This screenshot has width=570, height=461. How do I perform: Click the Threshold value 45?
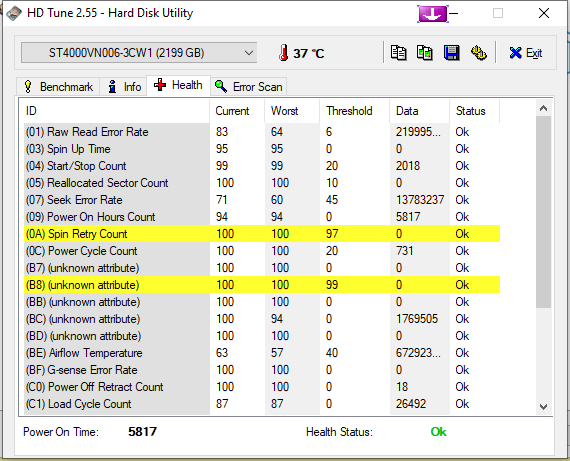[332, 200]
